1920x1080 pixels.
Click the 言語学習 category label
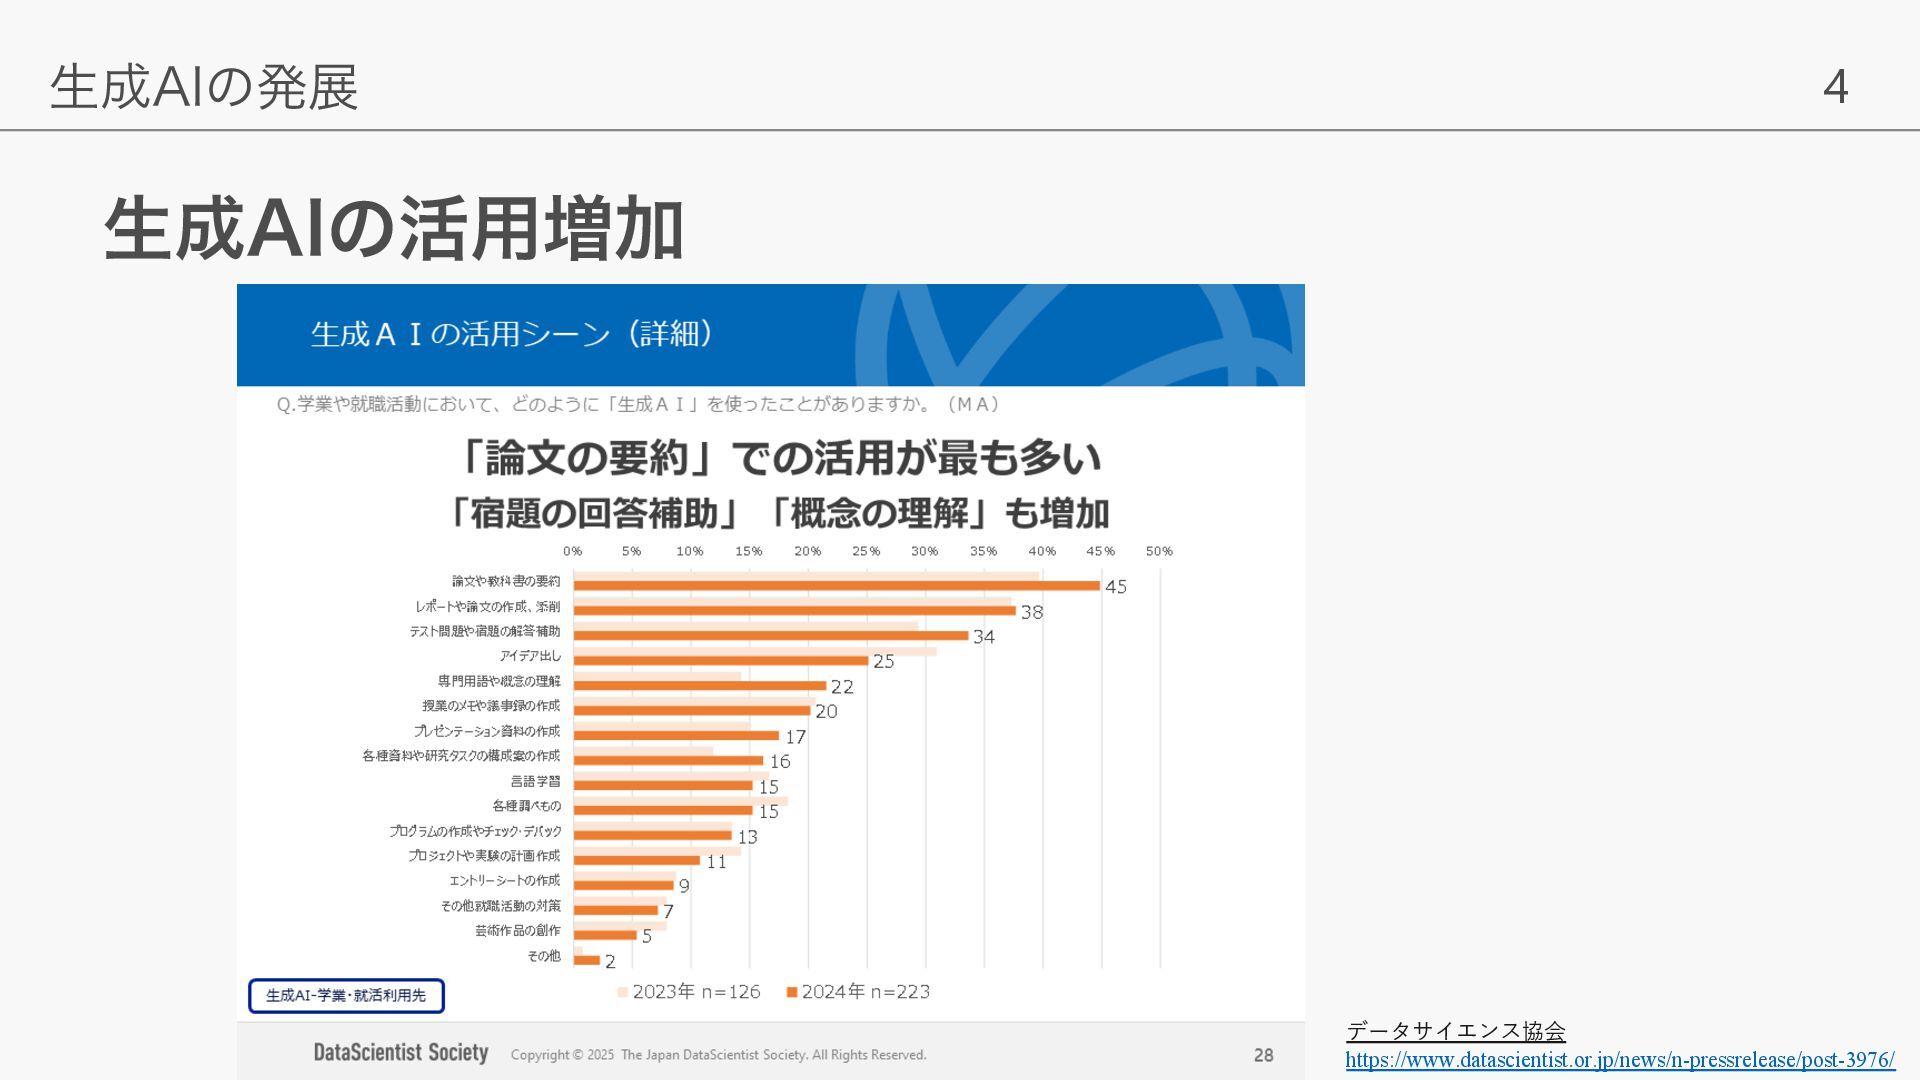click(535, 781)
